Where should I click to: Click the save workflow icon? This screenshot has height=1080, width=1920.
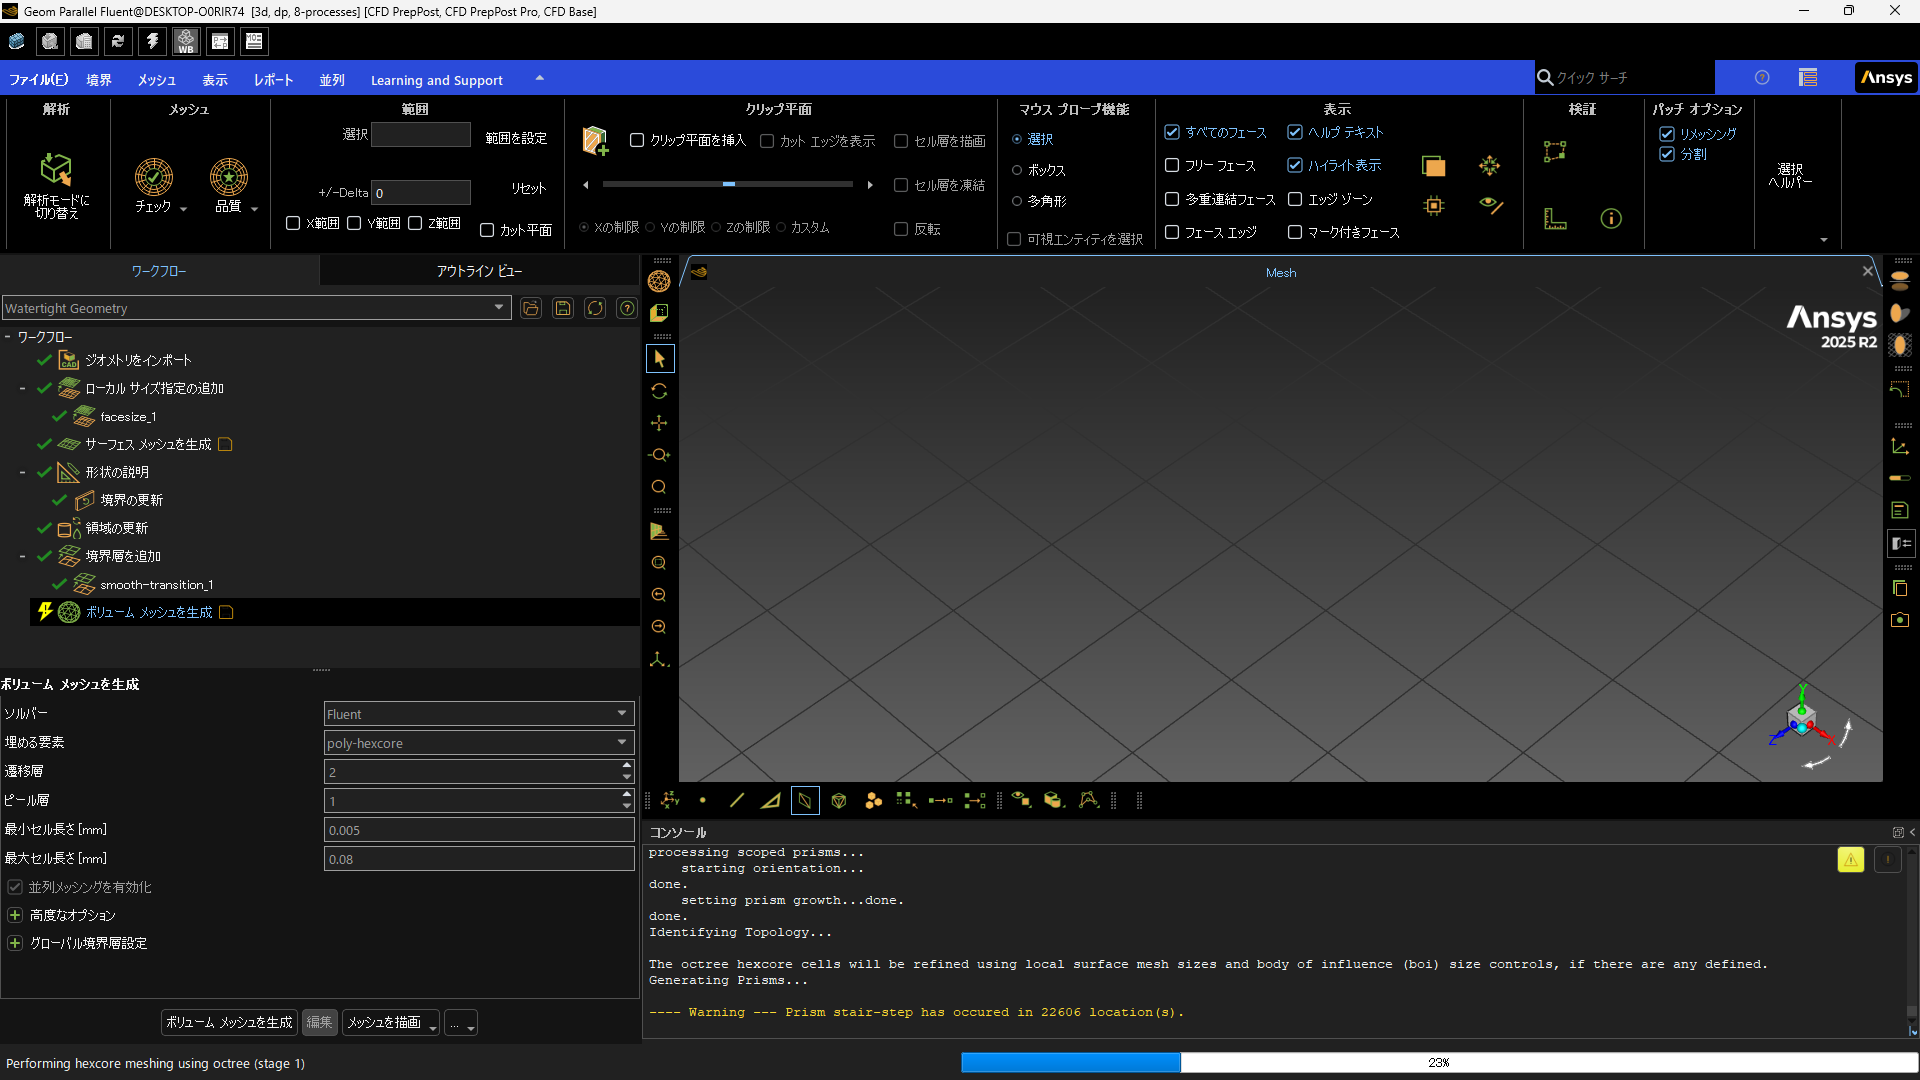[563, 308]
